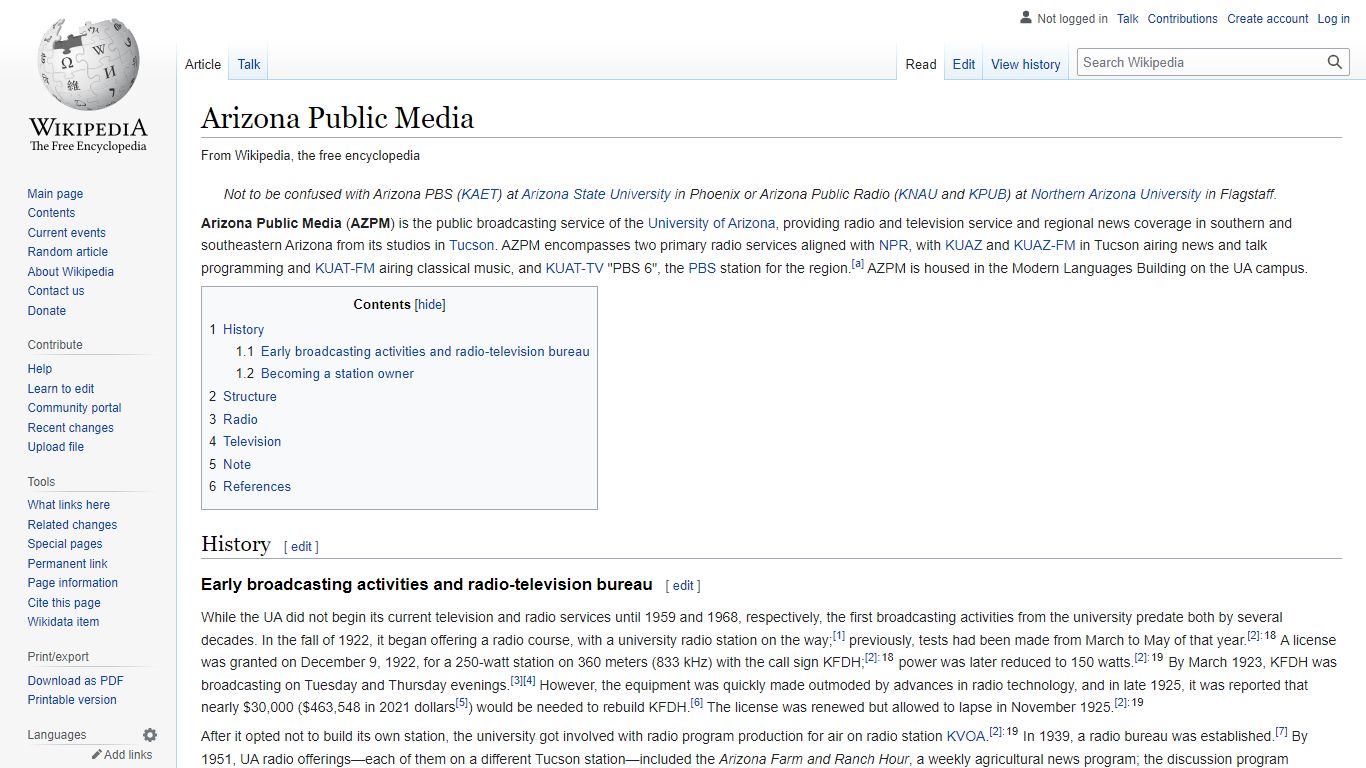Open University of Arizona link
This screenshot has height=768, width=1366.
(x=711, y=223)
